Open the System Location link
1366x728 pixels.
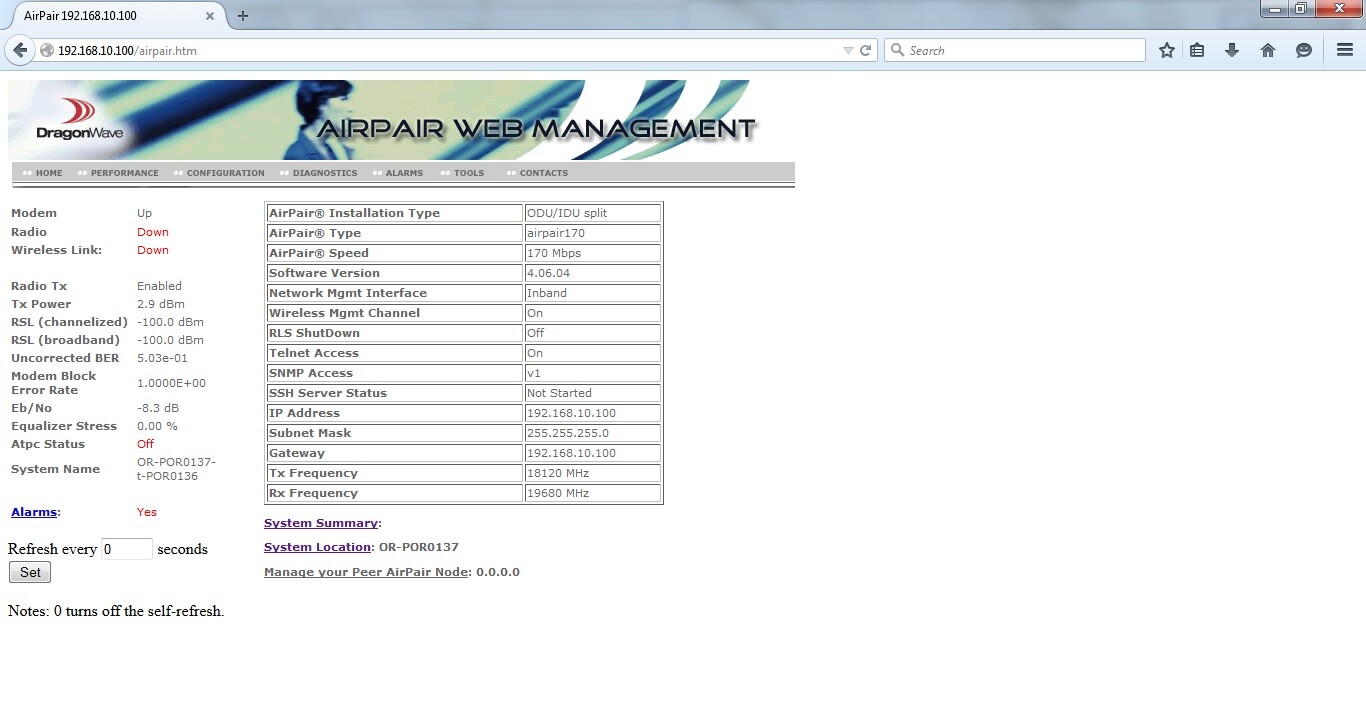(318, 547)
